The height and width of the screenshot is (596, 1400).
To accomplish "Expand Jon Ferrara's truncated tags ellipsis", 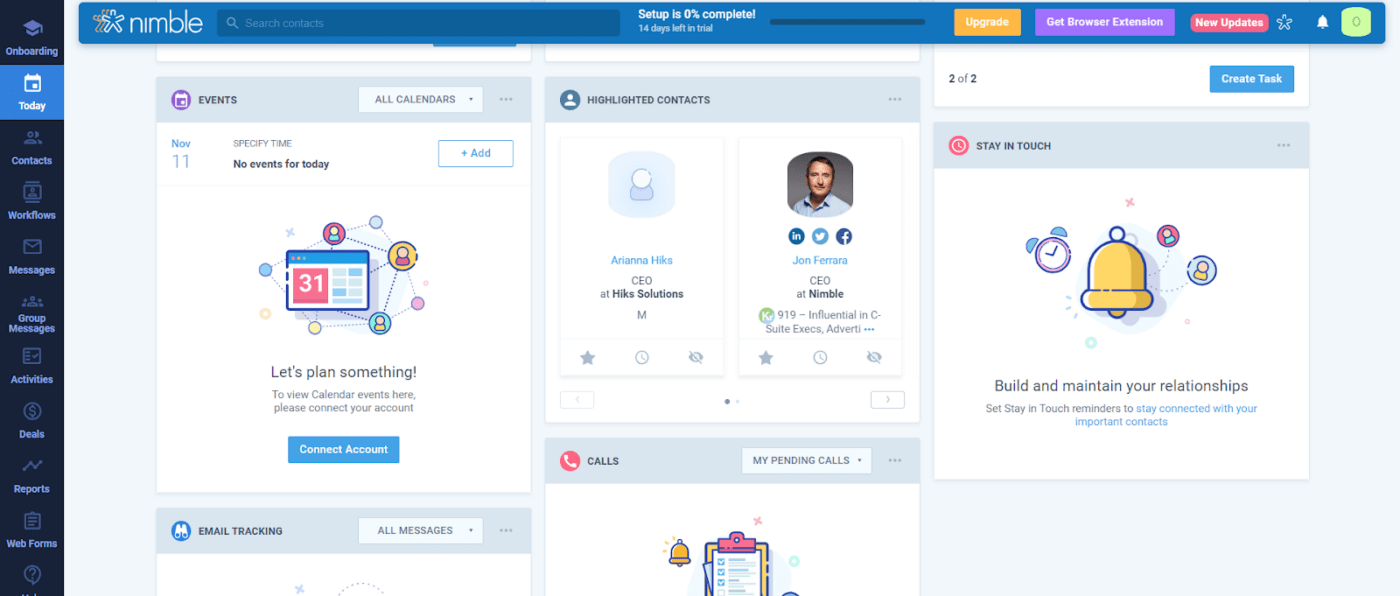I will coord(869,329).
